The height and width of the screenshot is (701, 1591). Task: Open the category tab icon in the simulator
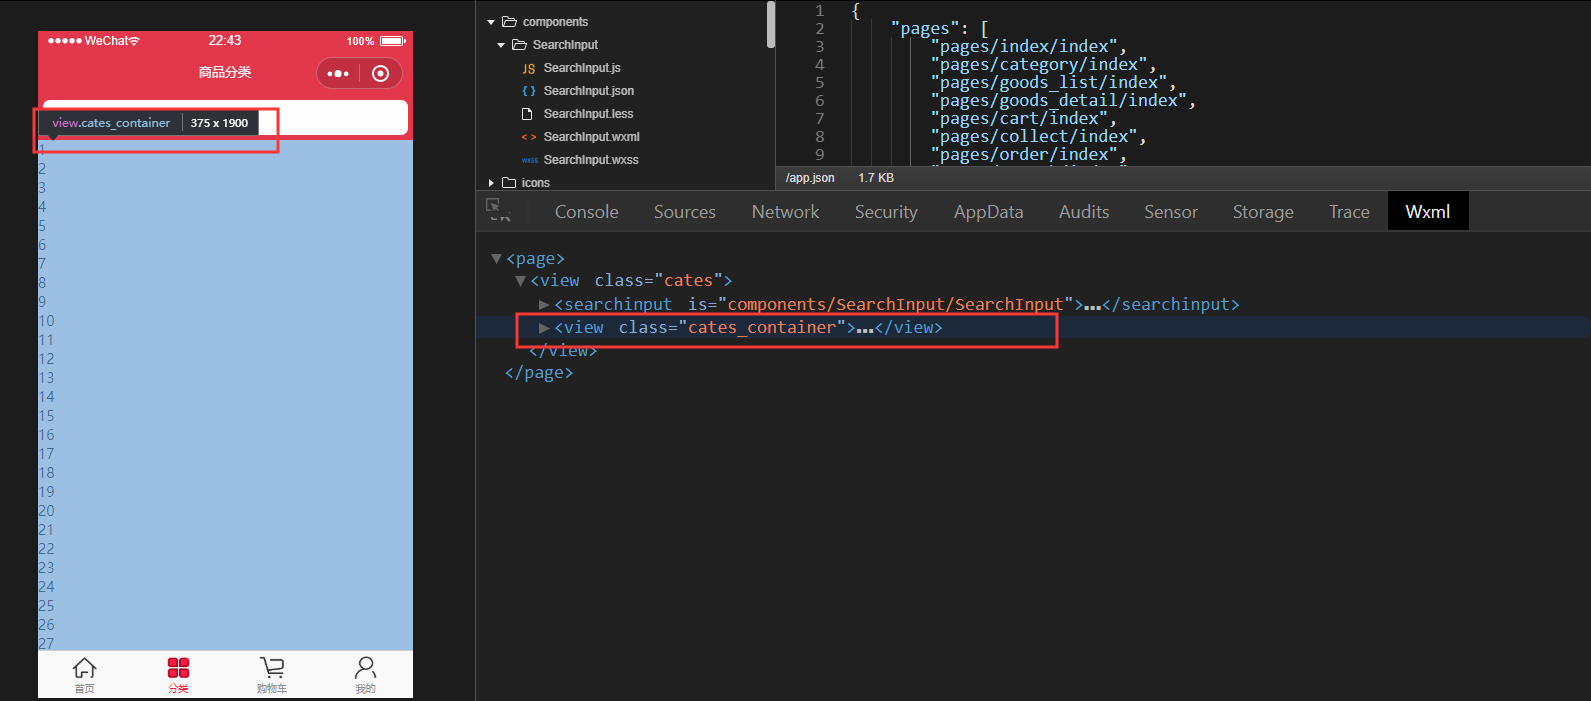point(178,668)
